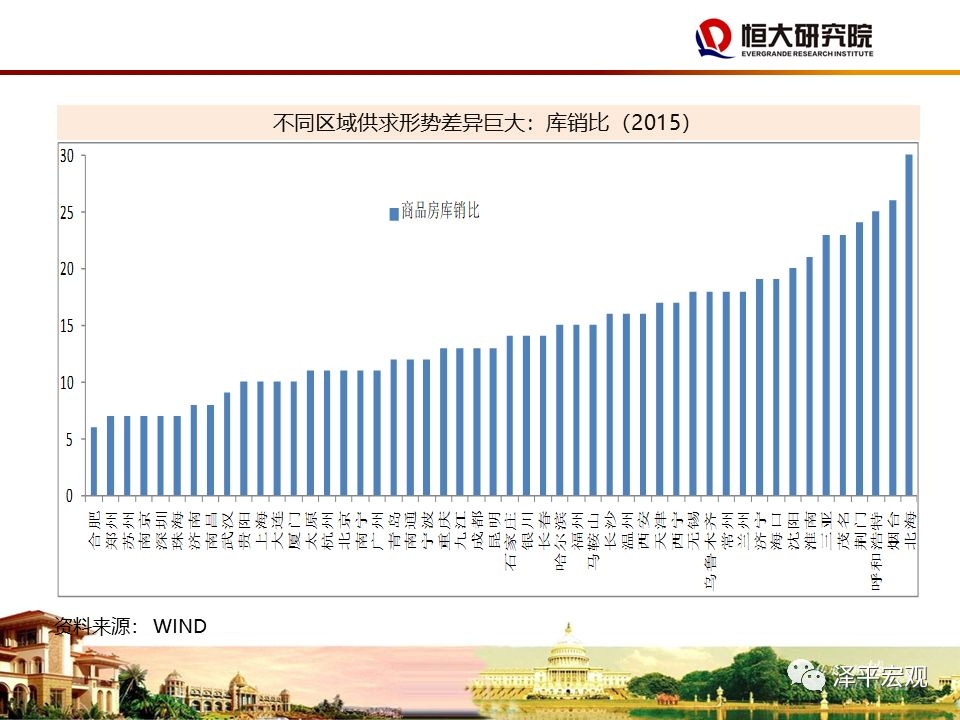Image resolution: width=960 pixels, height=720 pixels.
Task: Select the x-axis label 乌鲁木齐
Action: (x=710, y=552)
